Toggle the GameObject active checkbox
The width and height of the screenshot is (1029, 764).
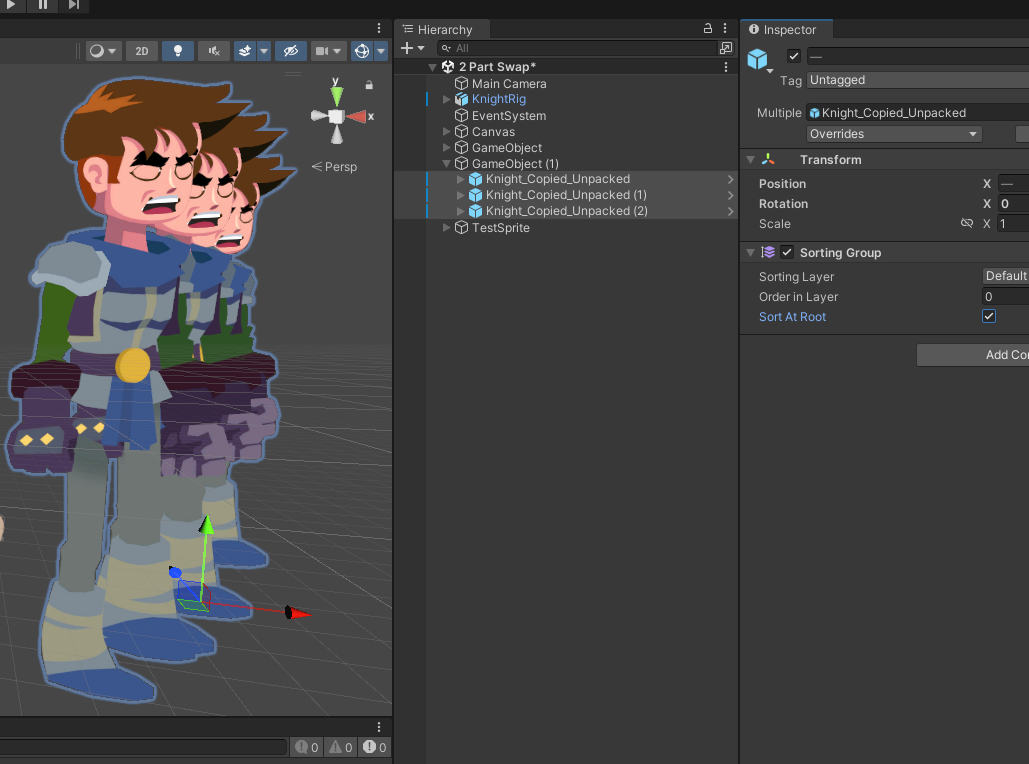point(793,56)
